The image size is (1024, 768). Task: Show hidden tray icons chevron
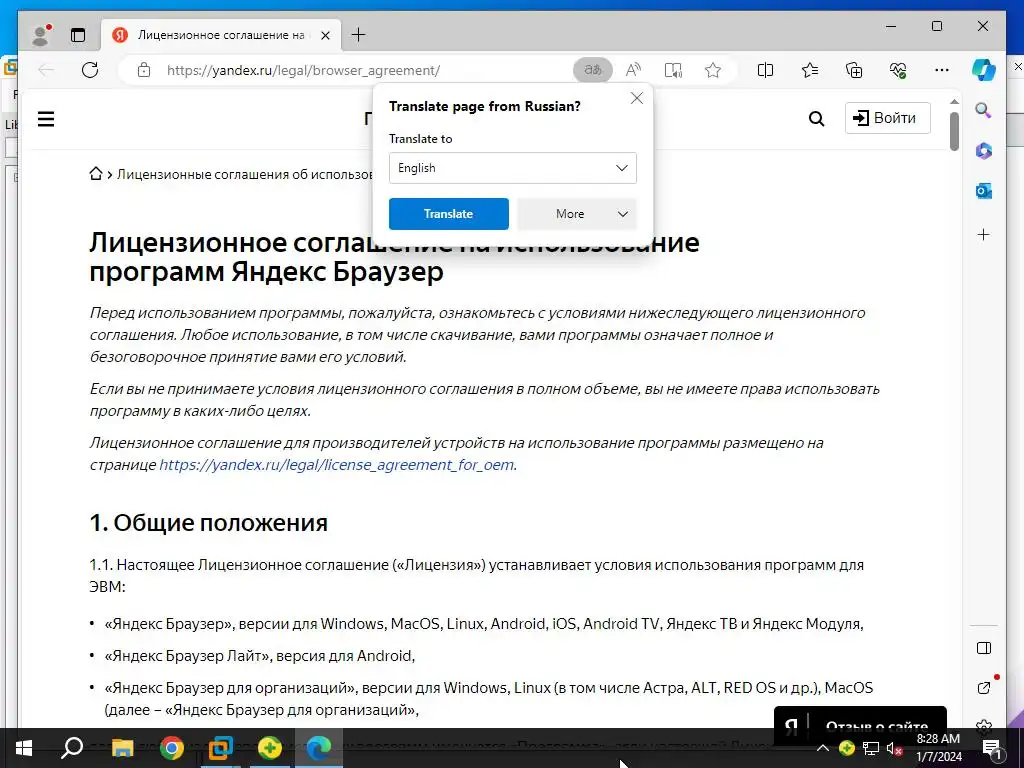click(x=823, y=748)
